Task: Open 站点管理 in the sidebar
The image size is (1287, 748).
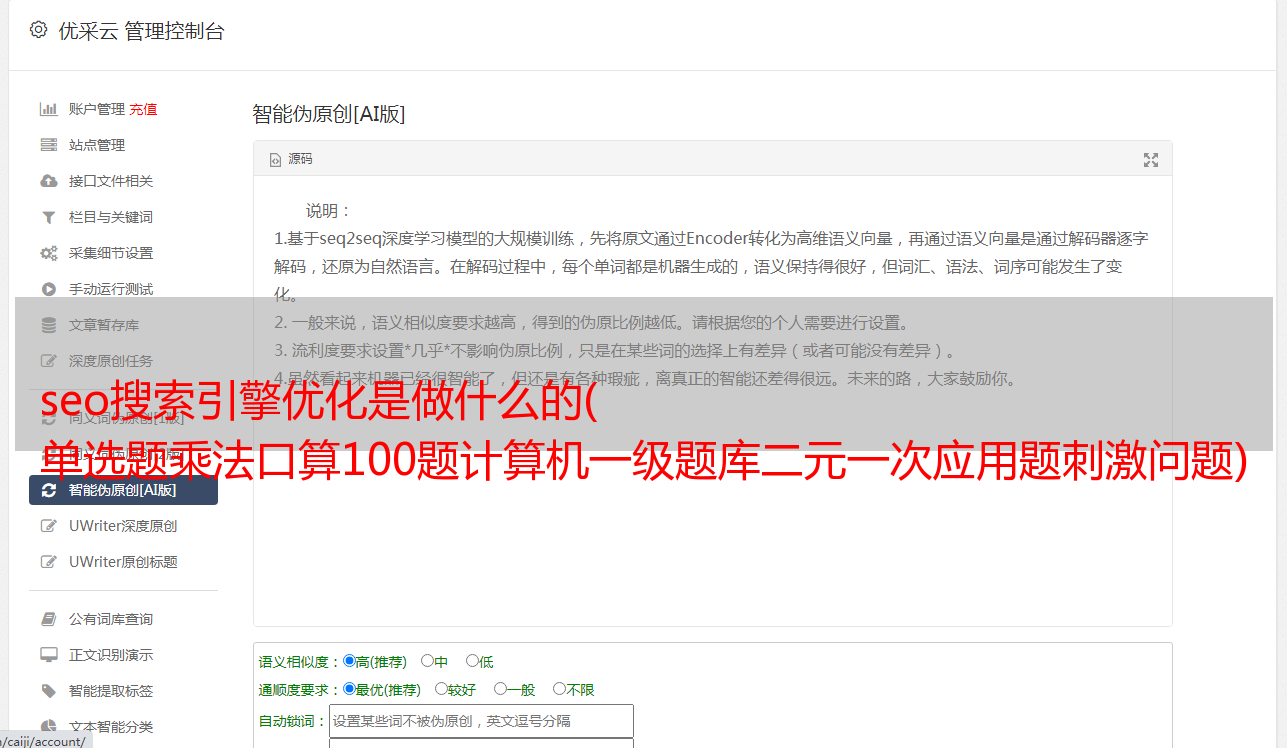Action: pyautogui.click(x=97, y=145)
